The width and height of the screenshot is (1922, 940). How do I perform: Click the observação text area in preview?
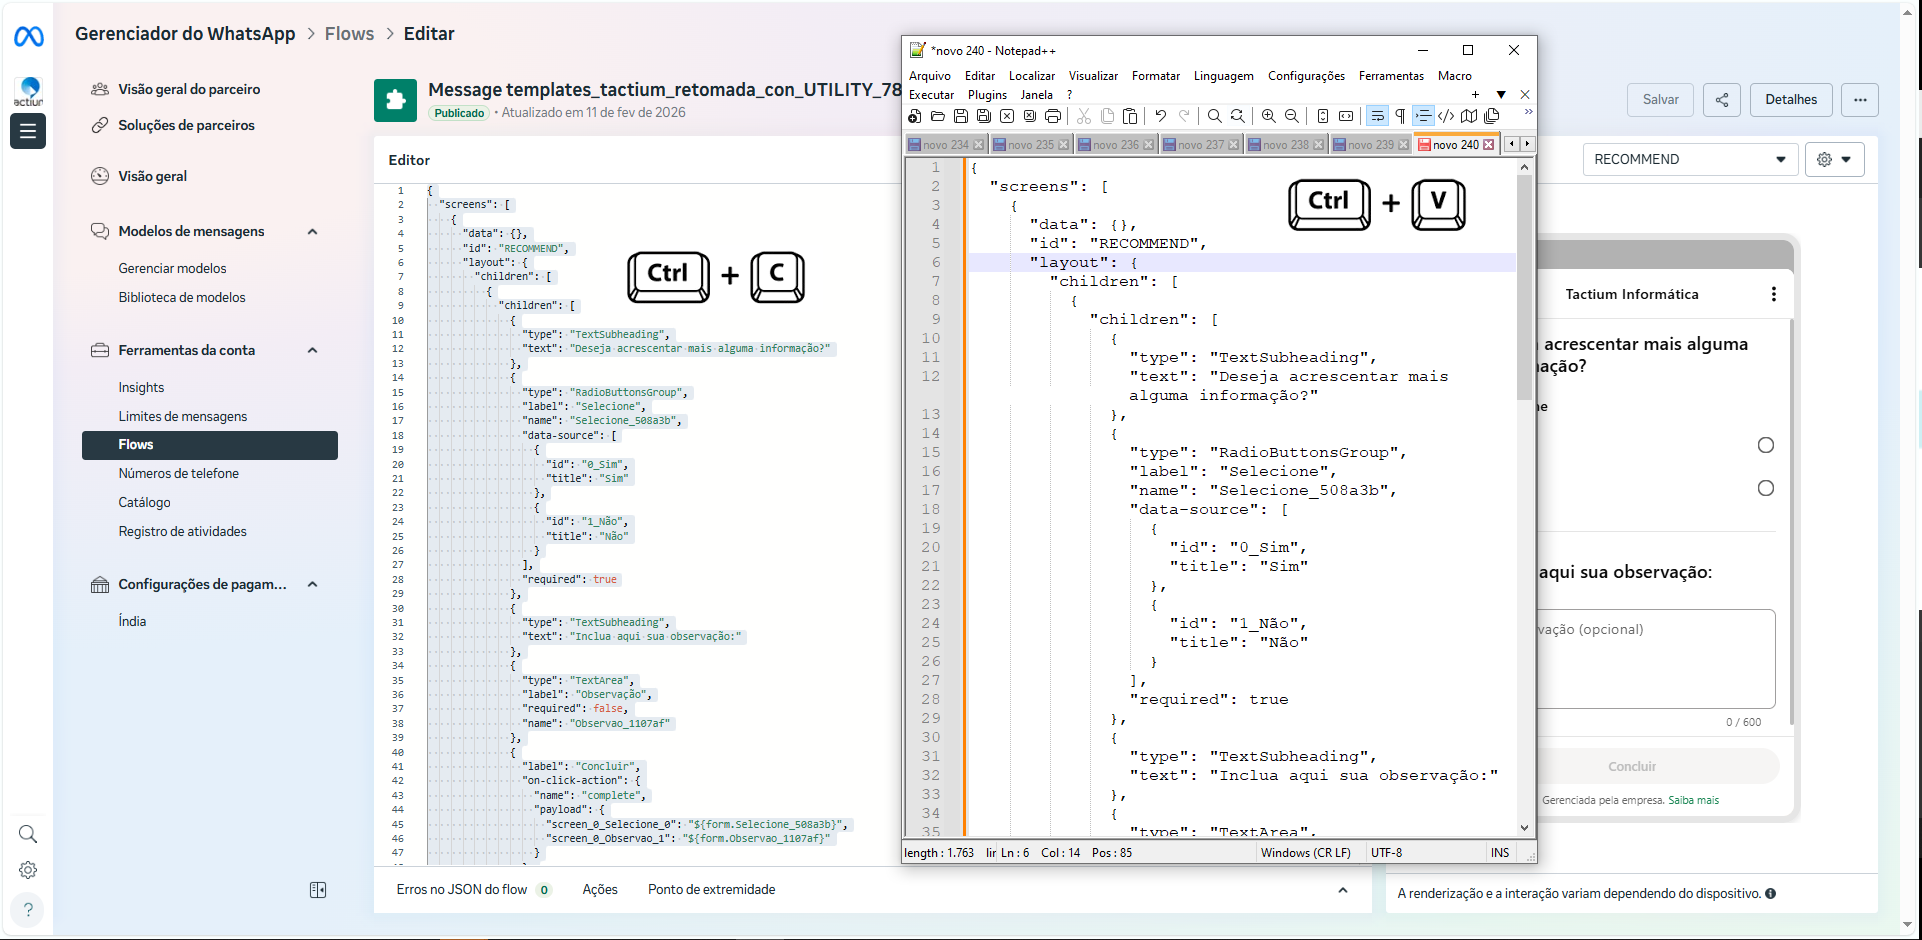1656,659
